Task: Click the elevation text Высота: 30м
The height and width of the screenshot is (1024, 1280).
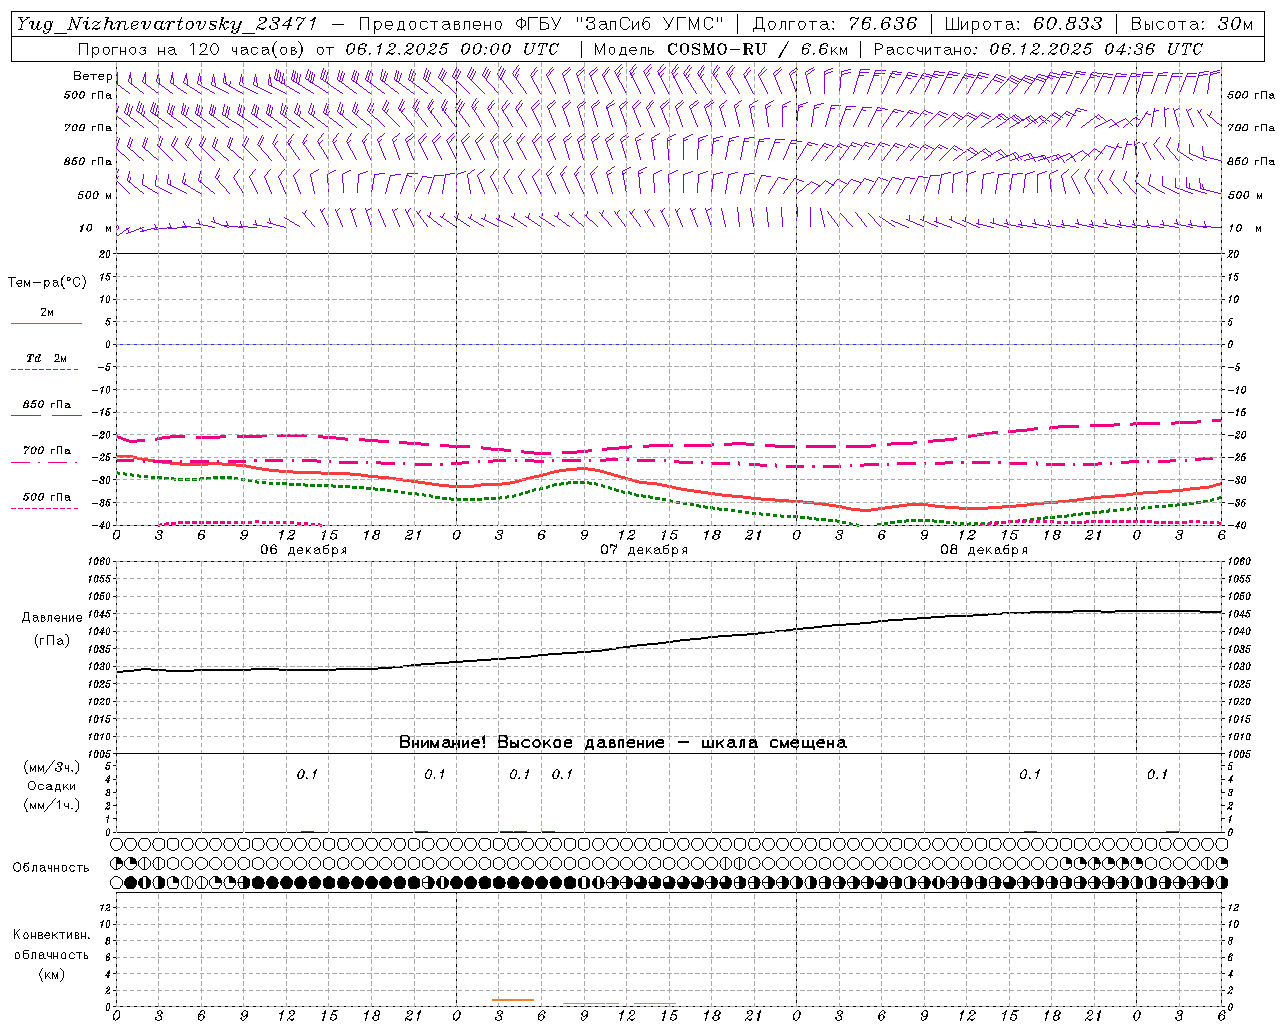Action: tap(1191, 24)
